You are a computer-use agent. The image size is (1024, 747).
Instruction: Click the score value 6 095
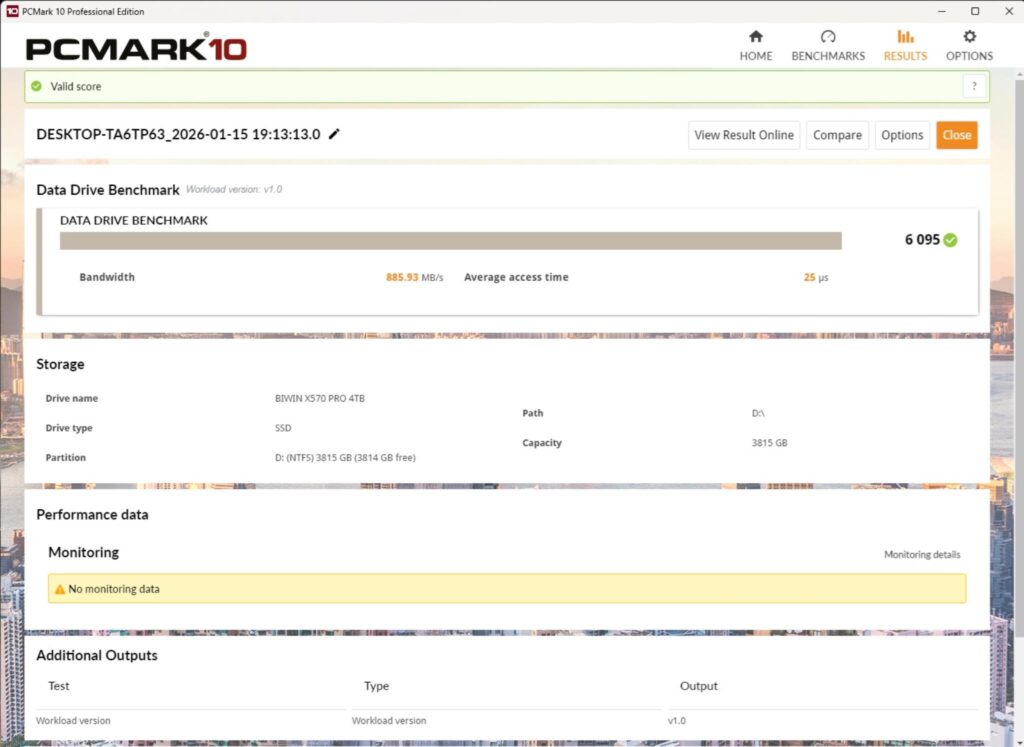point(922,240)
